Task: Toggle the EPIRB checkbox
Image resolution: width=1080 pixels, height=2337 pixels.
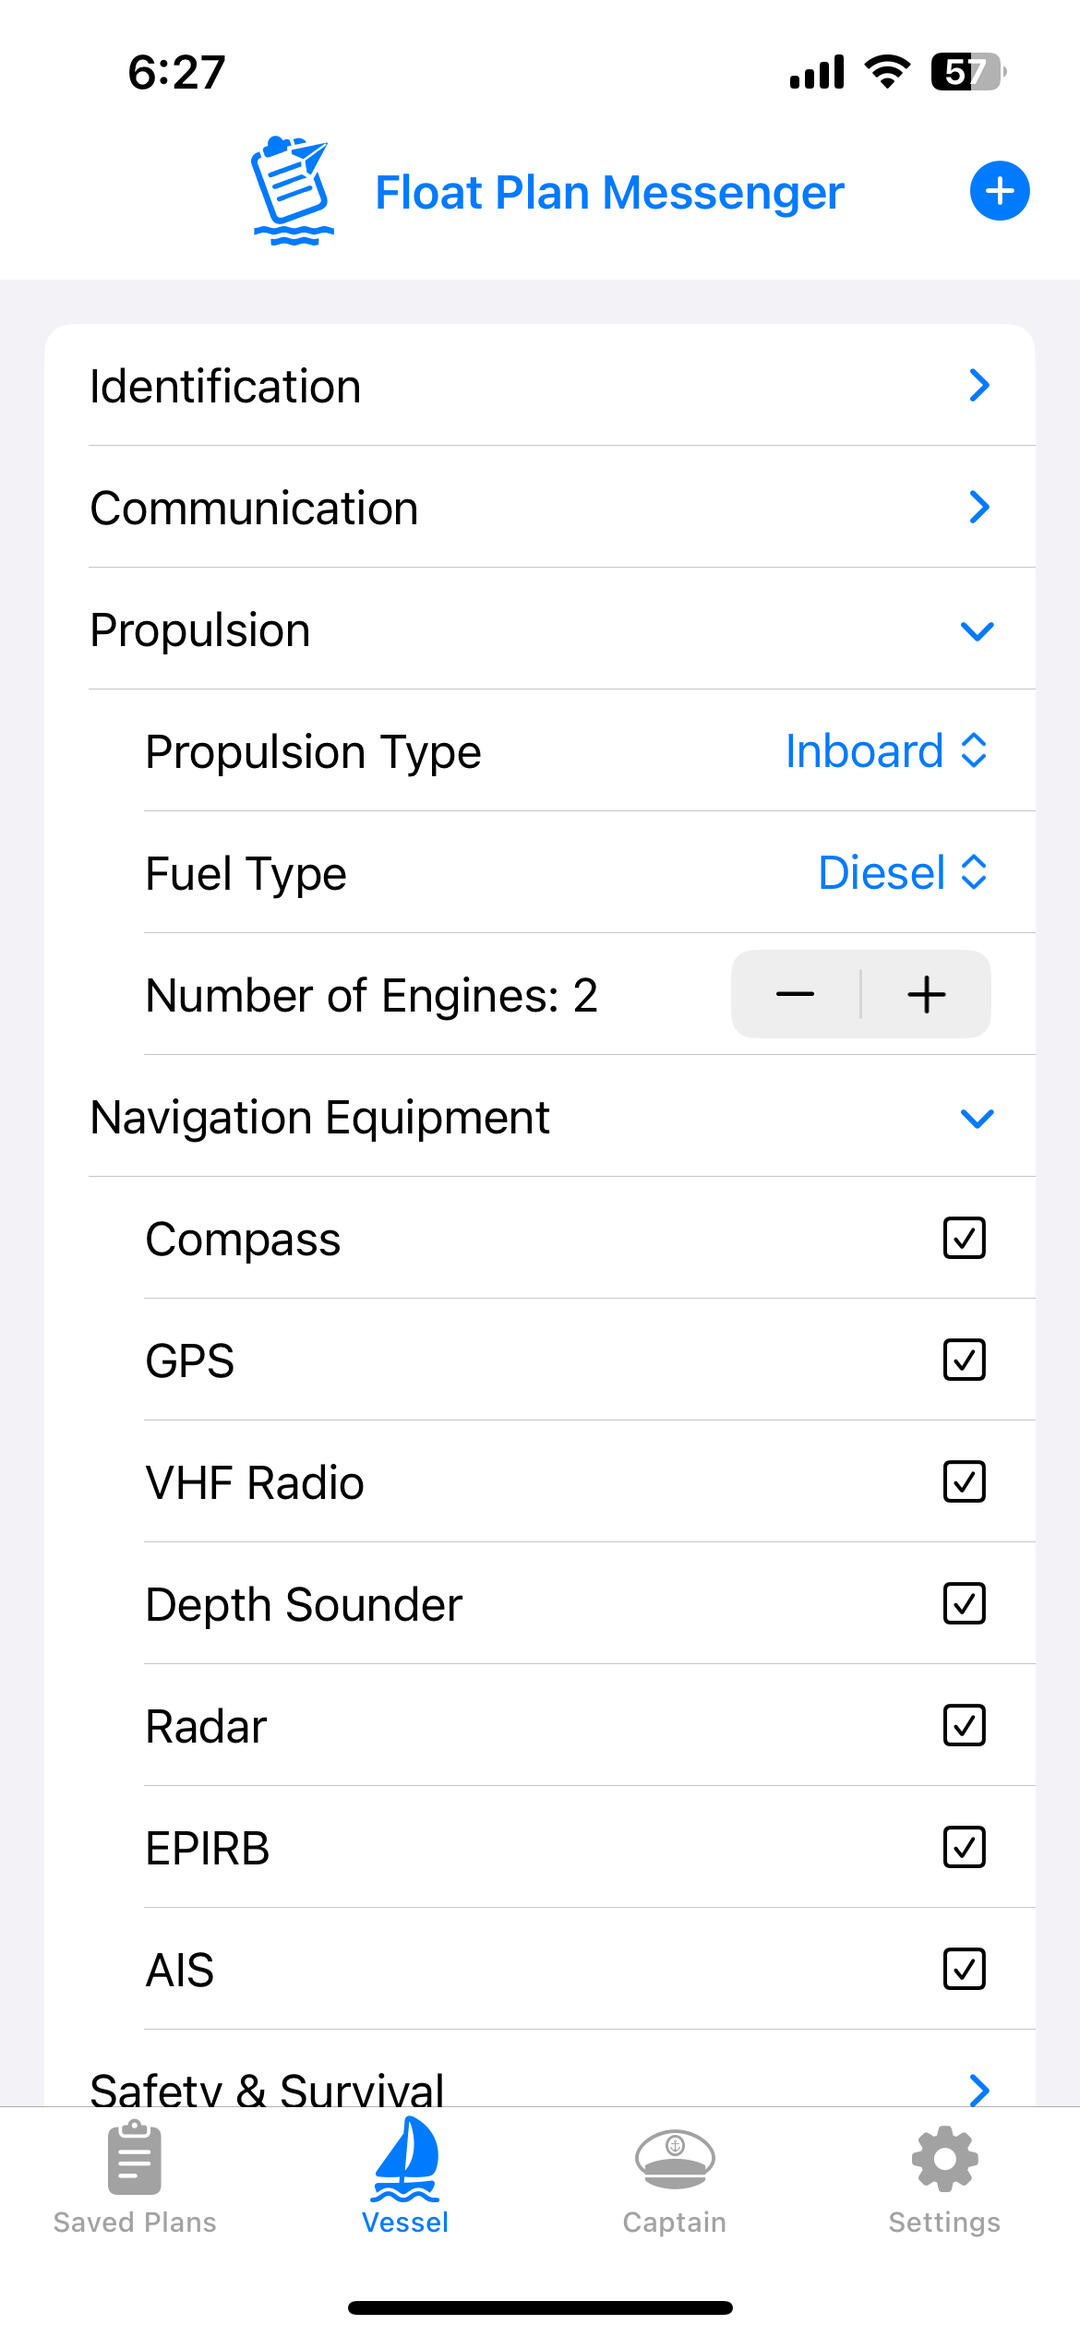Action: pyautogui.click(x=964, y=1847)
